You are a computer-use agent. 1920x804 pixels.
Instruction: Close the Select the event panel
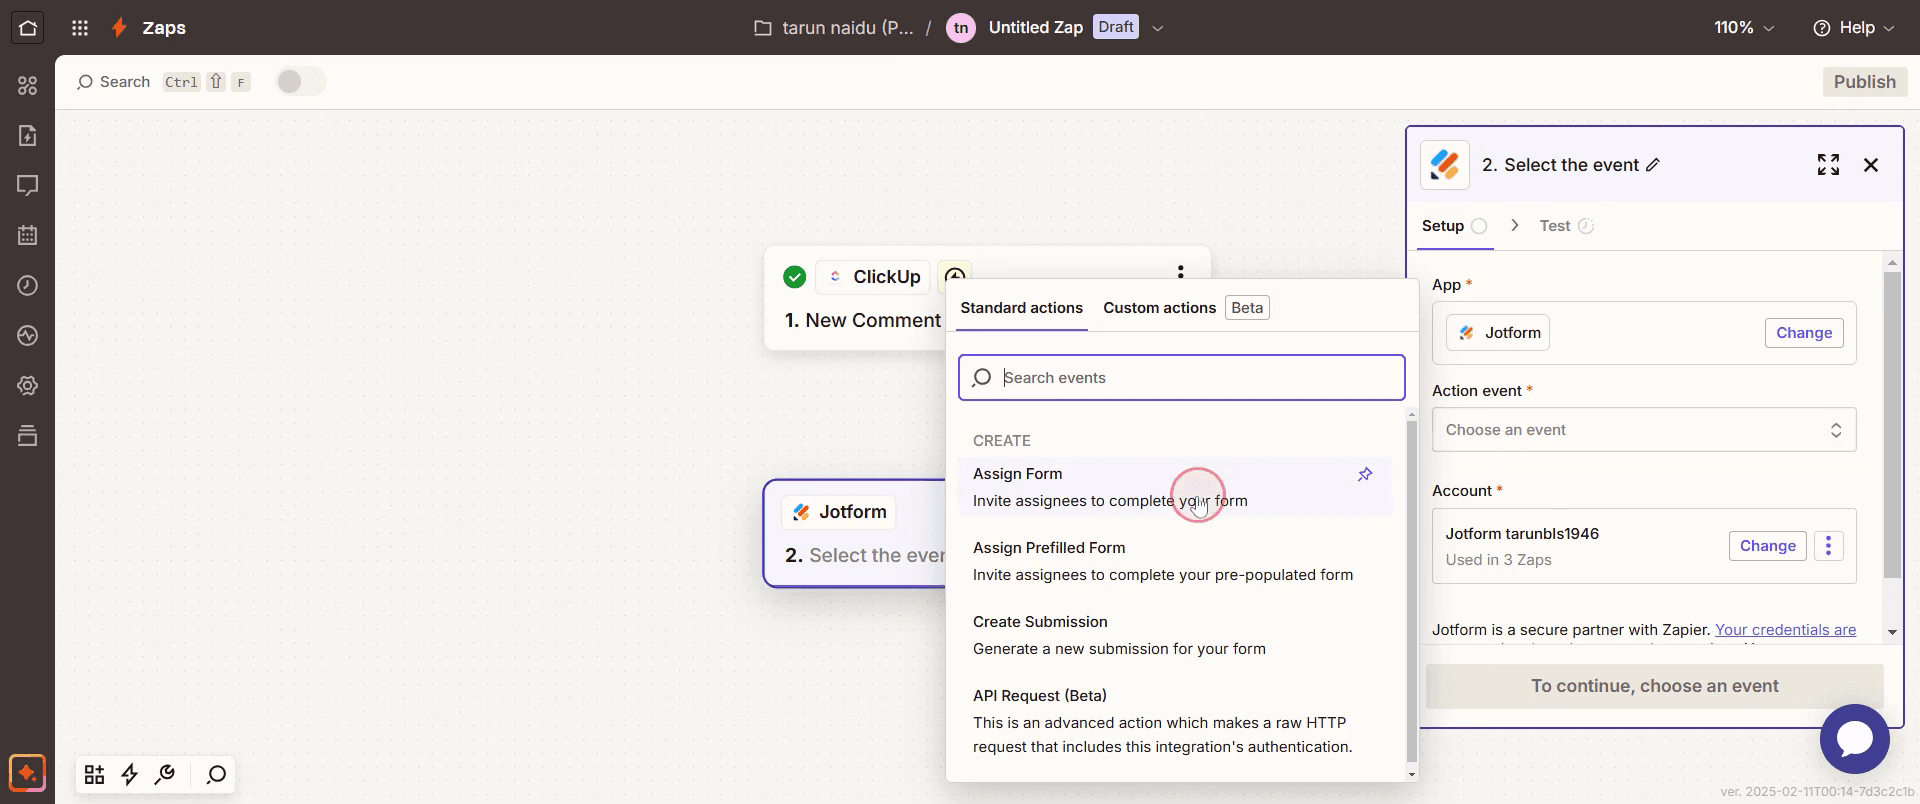(x=1871, y=165)
